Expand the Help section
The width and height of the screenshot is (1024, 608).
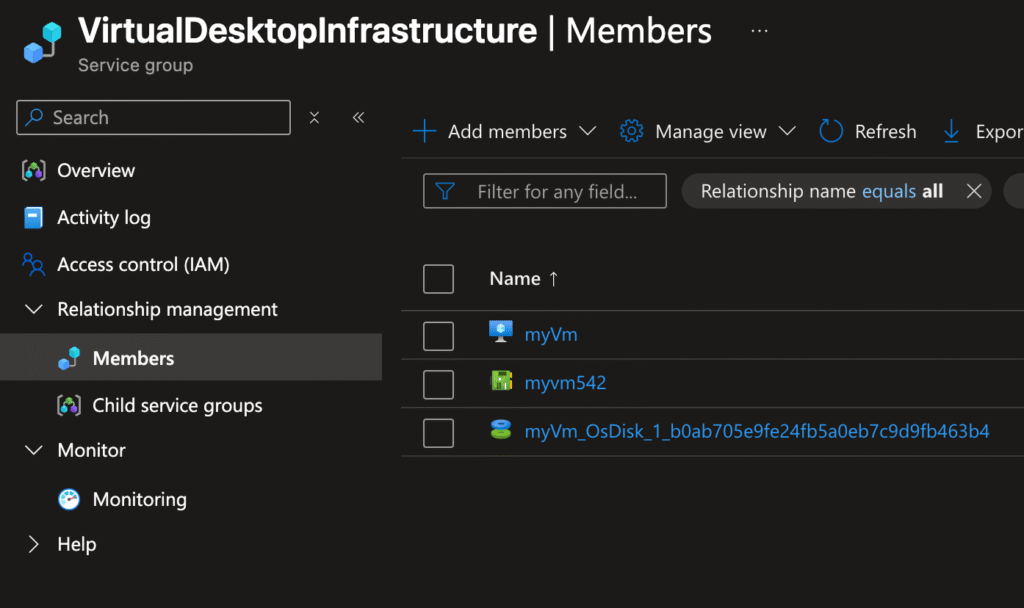pos(34,545)
